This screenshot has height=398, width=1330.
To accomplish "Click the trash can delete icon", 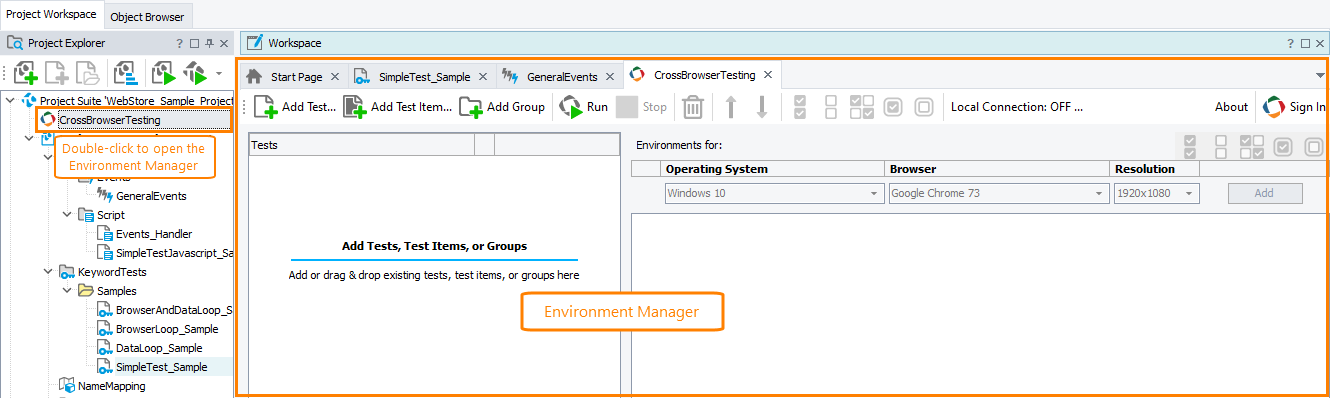I will [x=694, y=107].
